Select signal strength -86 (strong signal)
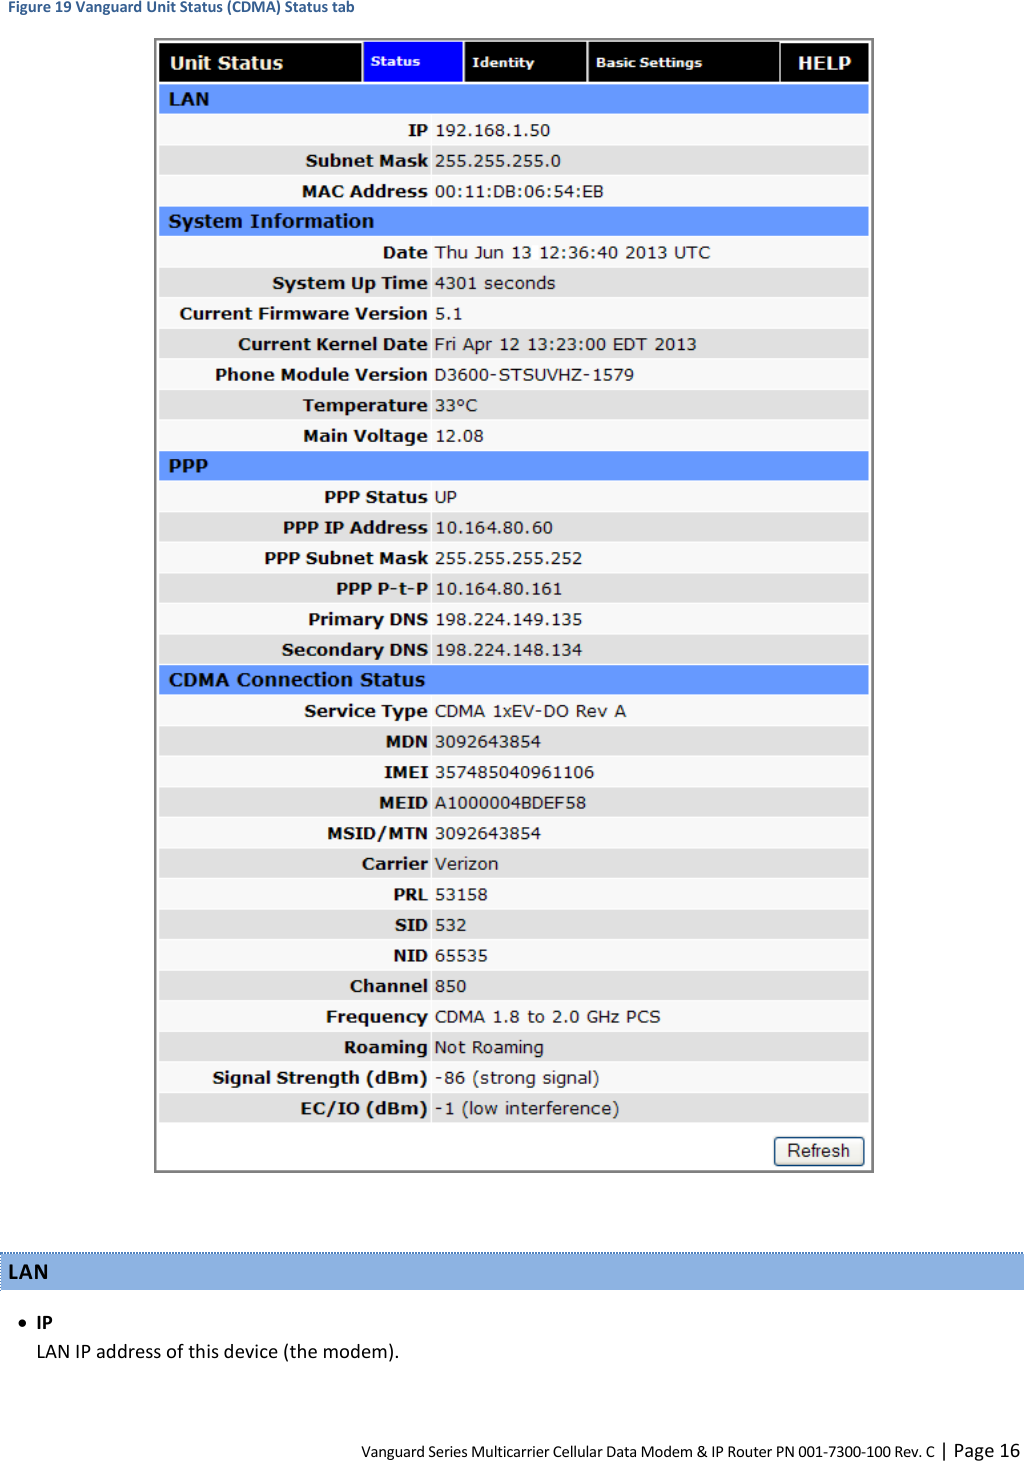Screen dimensions: 1024x1461 517,1078
